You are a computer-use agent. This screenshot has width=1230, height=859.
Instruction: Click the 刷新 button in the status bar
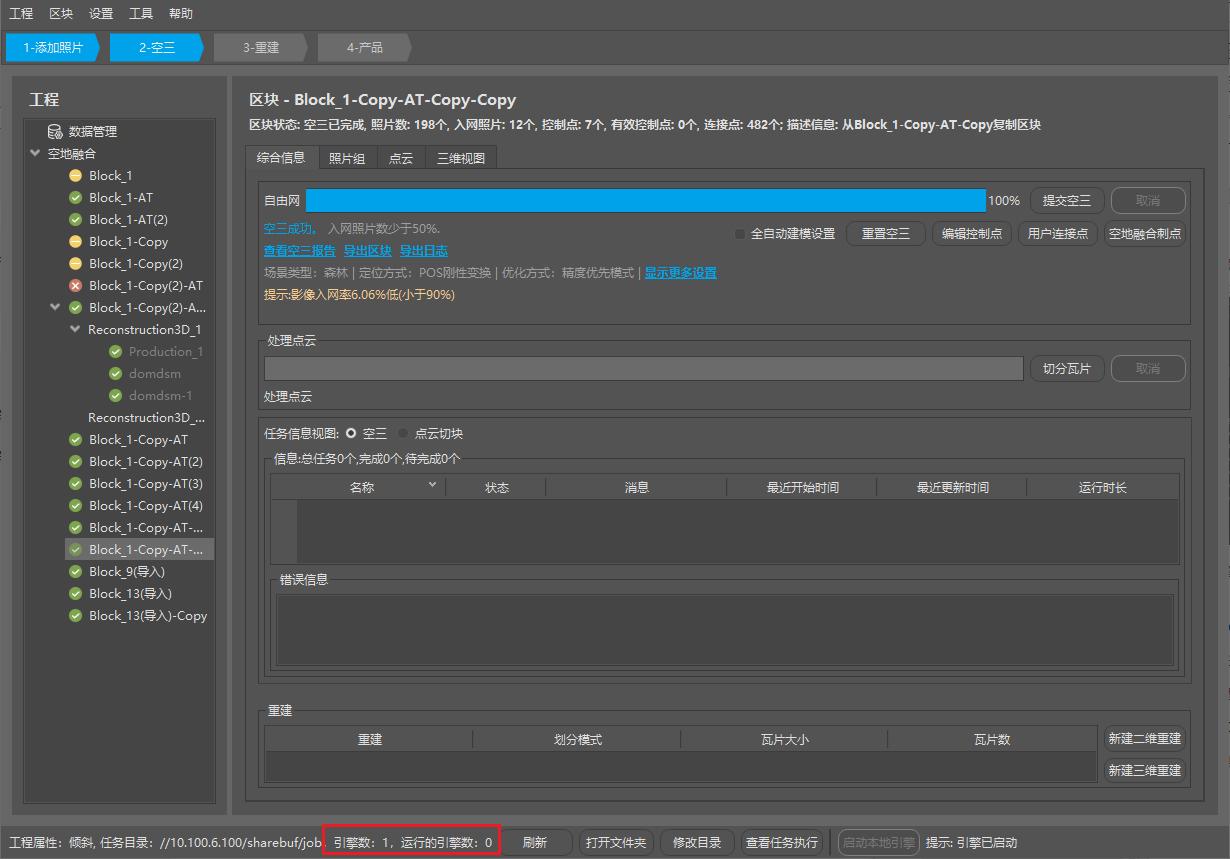click(x=535, y=843)
